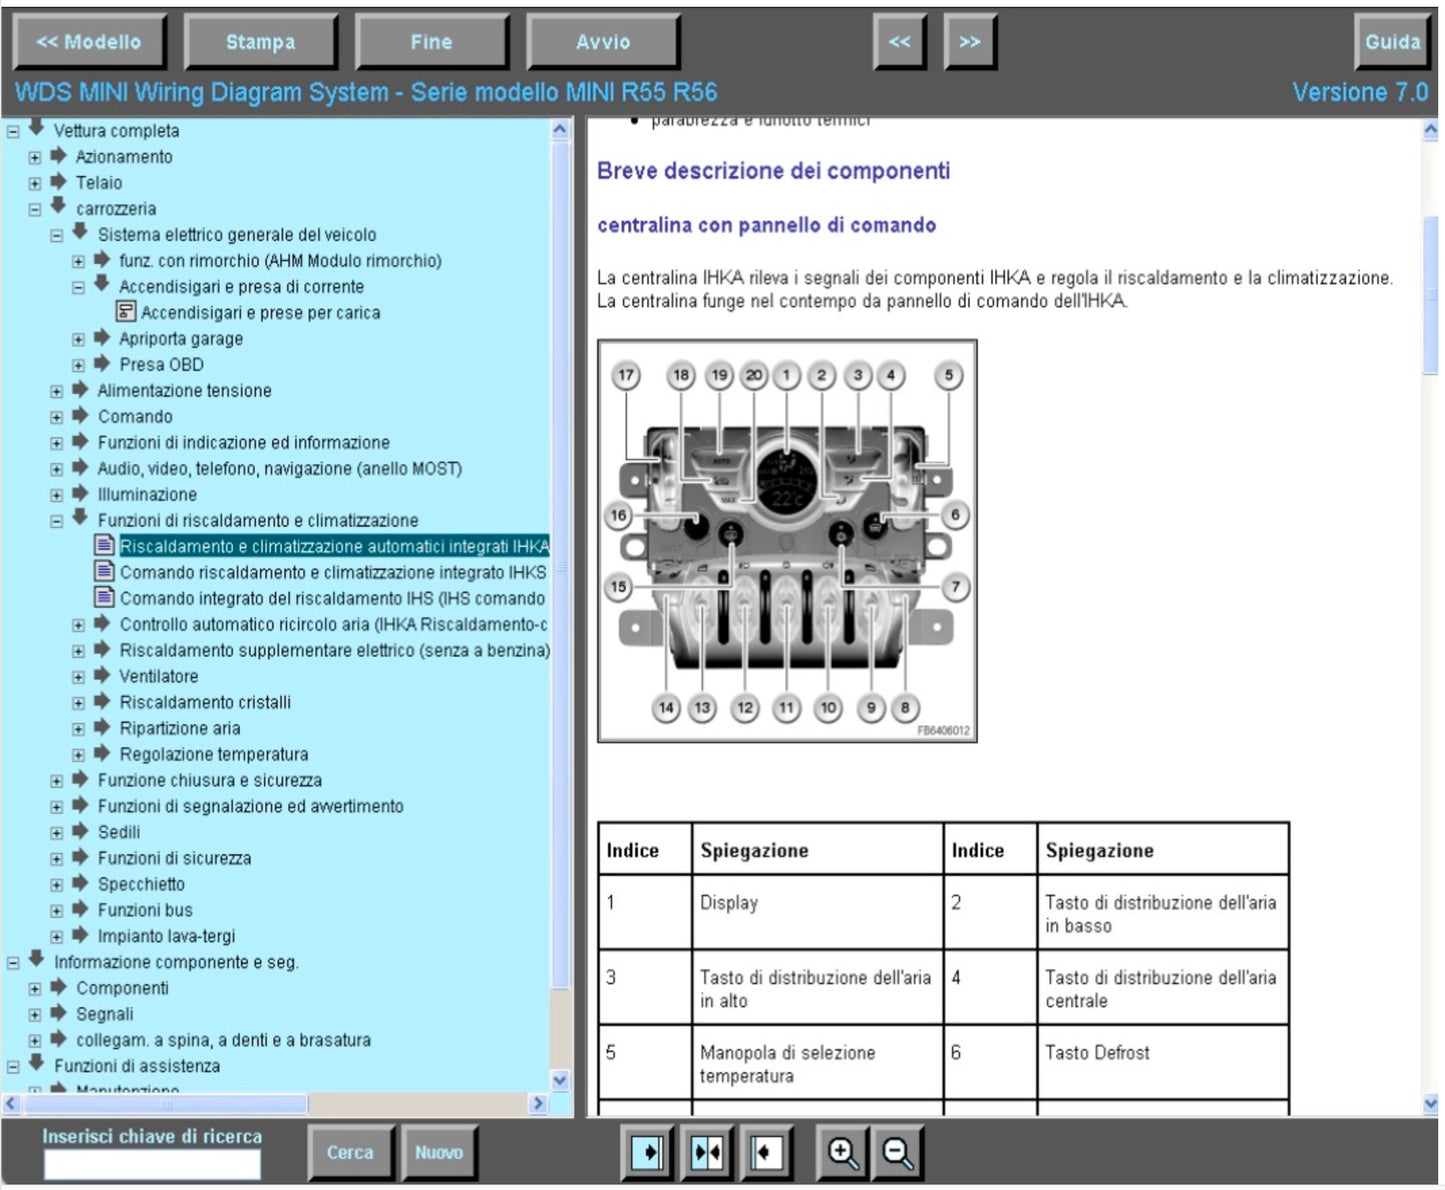Click the search keyword input field
Viewport: 1445px width, 1190px height.
click(152, 1165)
